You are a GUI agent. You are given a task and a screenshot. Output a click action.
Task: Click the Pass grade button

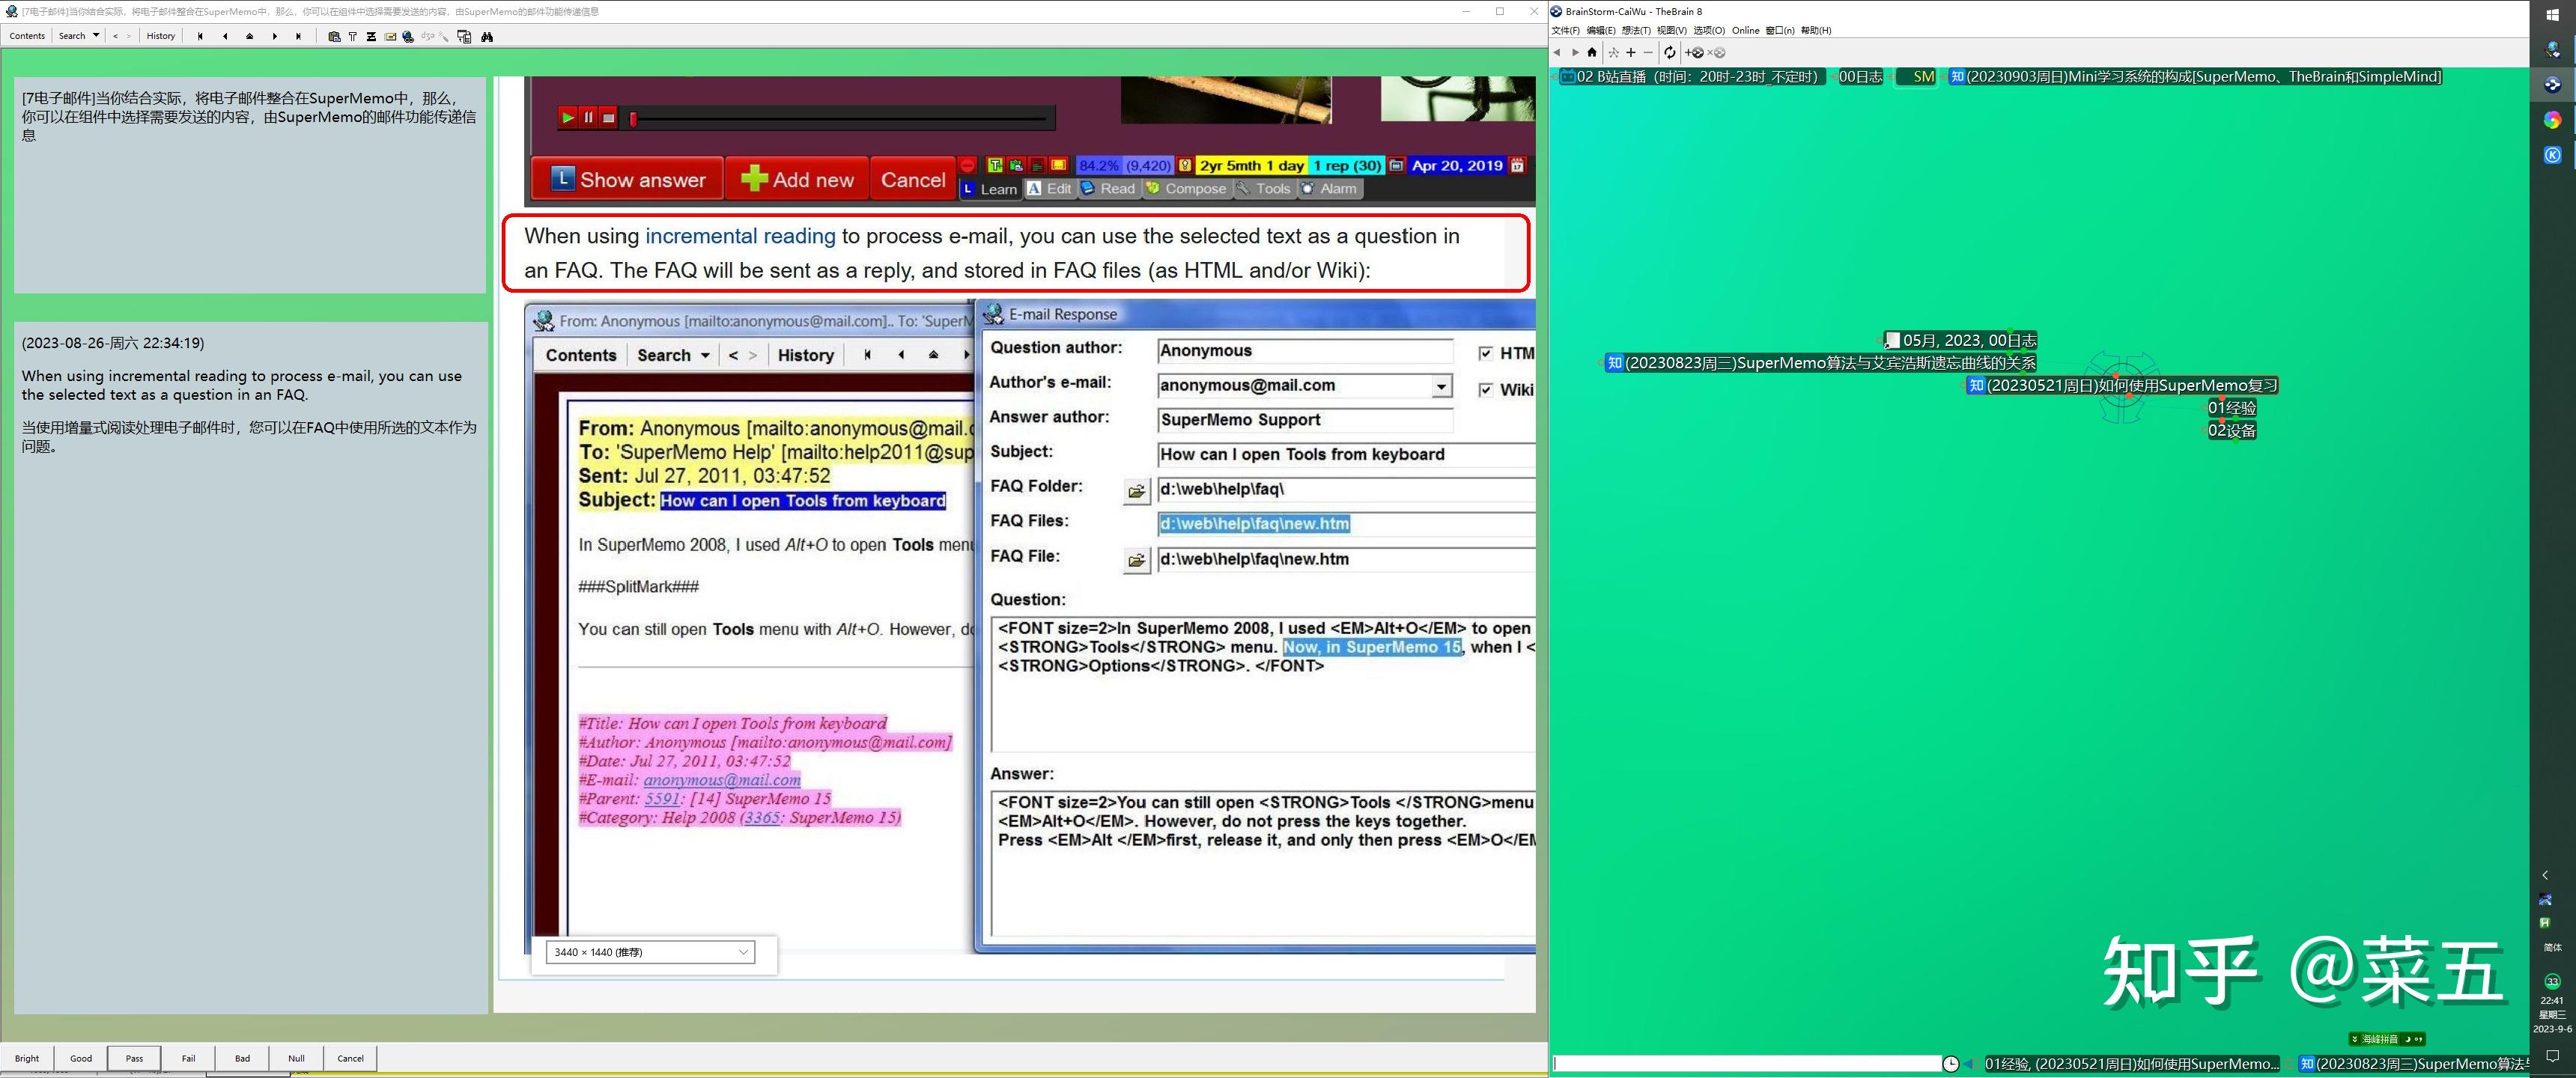click(x=134, y=1058)
